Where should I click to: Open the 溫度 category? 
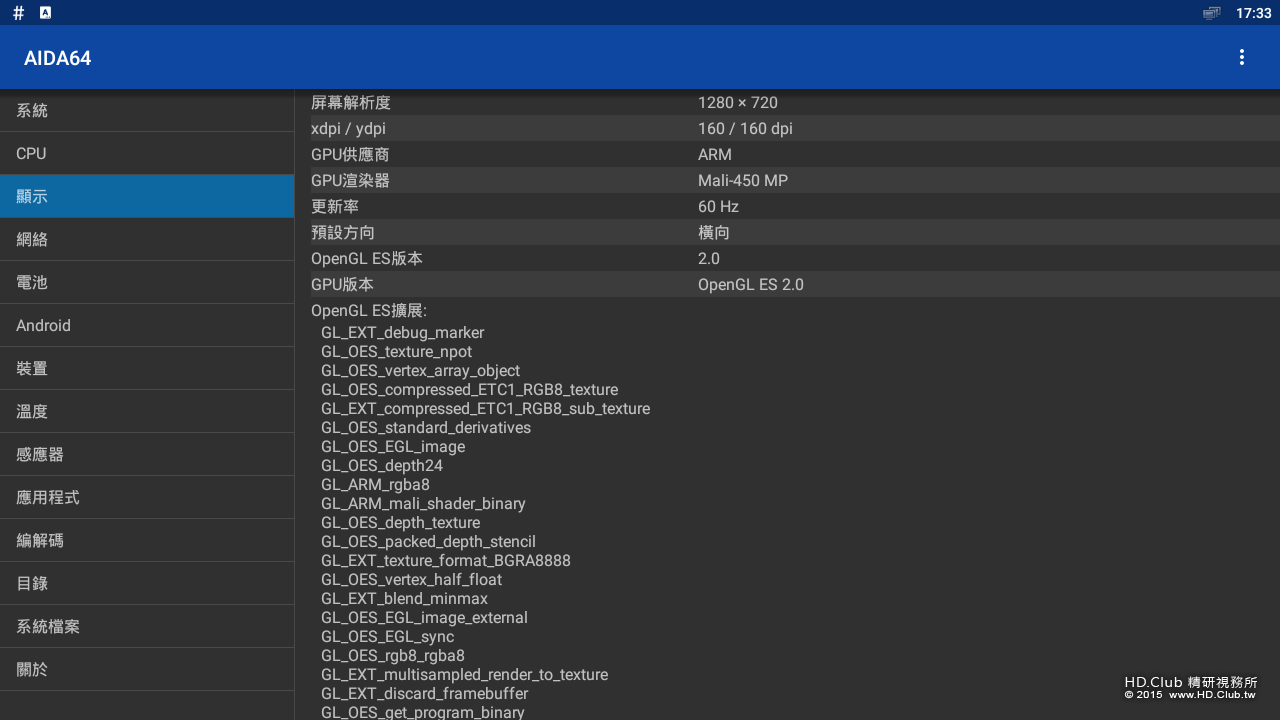click(147, 411)
